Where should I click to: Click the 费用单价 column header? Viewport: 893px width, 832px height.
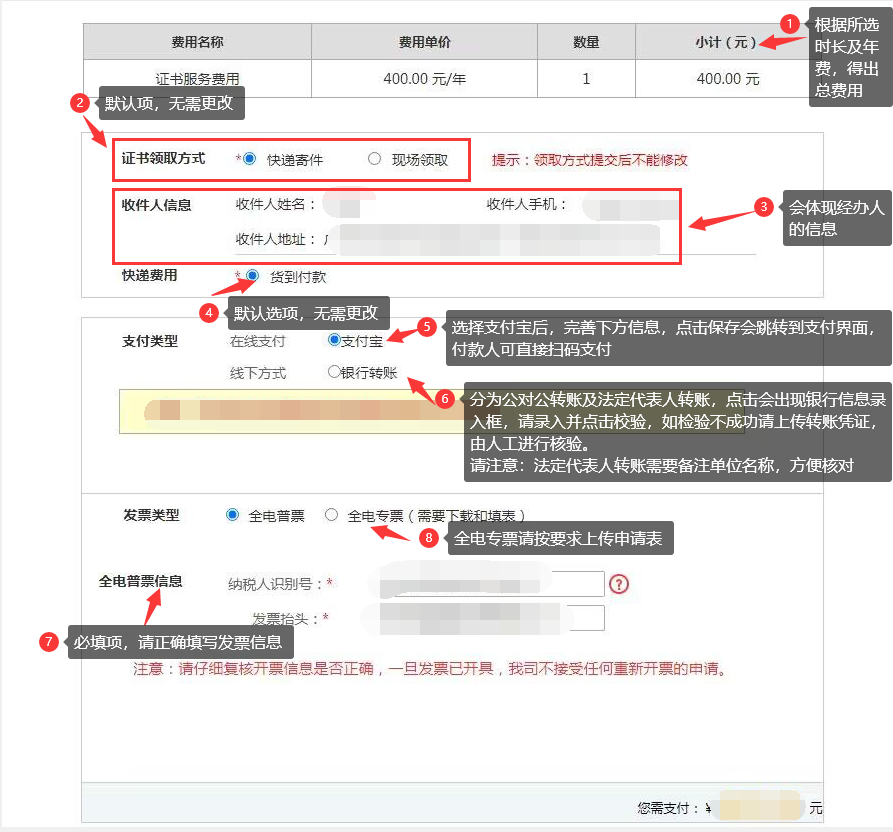424,42
